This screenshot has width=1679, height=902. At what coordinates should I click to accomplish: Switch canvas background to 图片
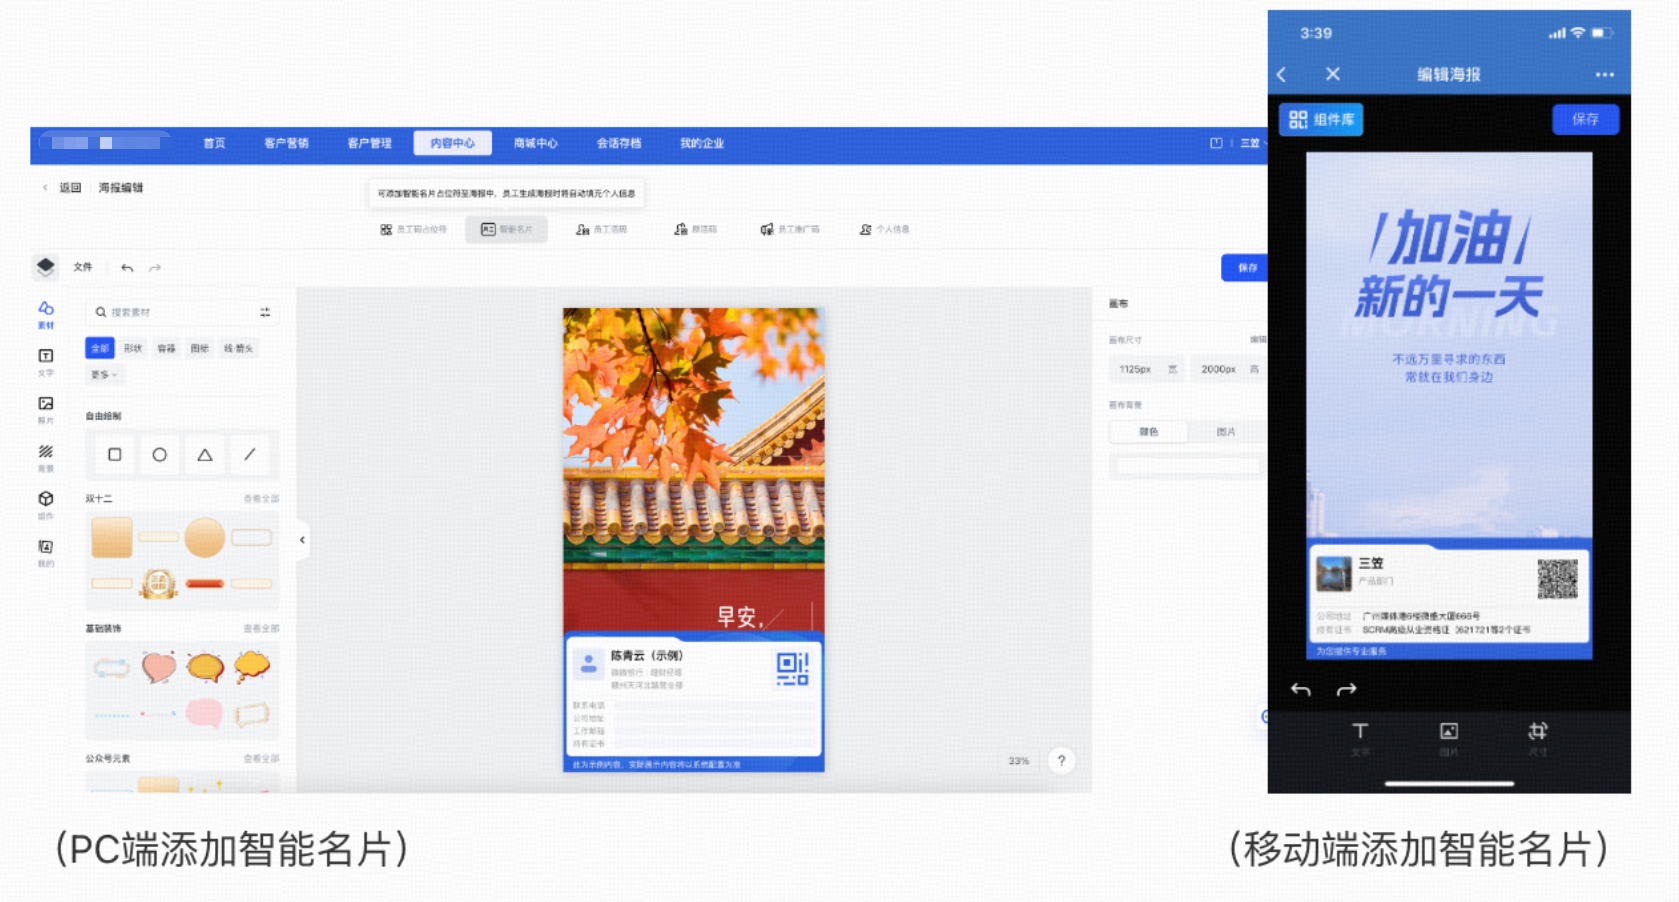1226,432
